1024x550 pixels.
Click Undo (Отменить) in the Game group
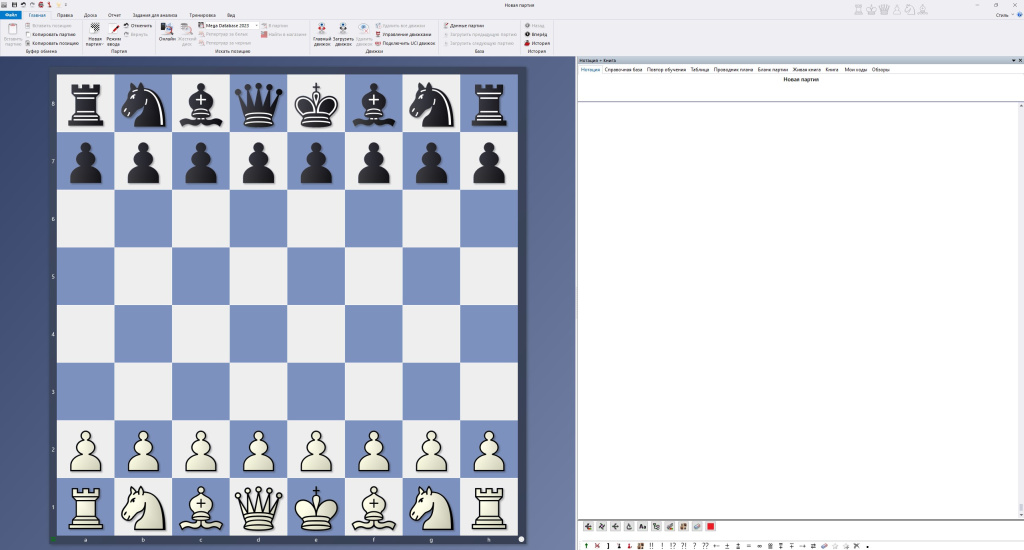point(137,25)
